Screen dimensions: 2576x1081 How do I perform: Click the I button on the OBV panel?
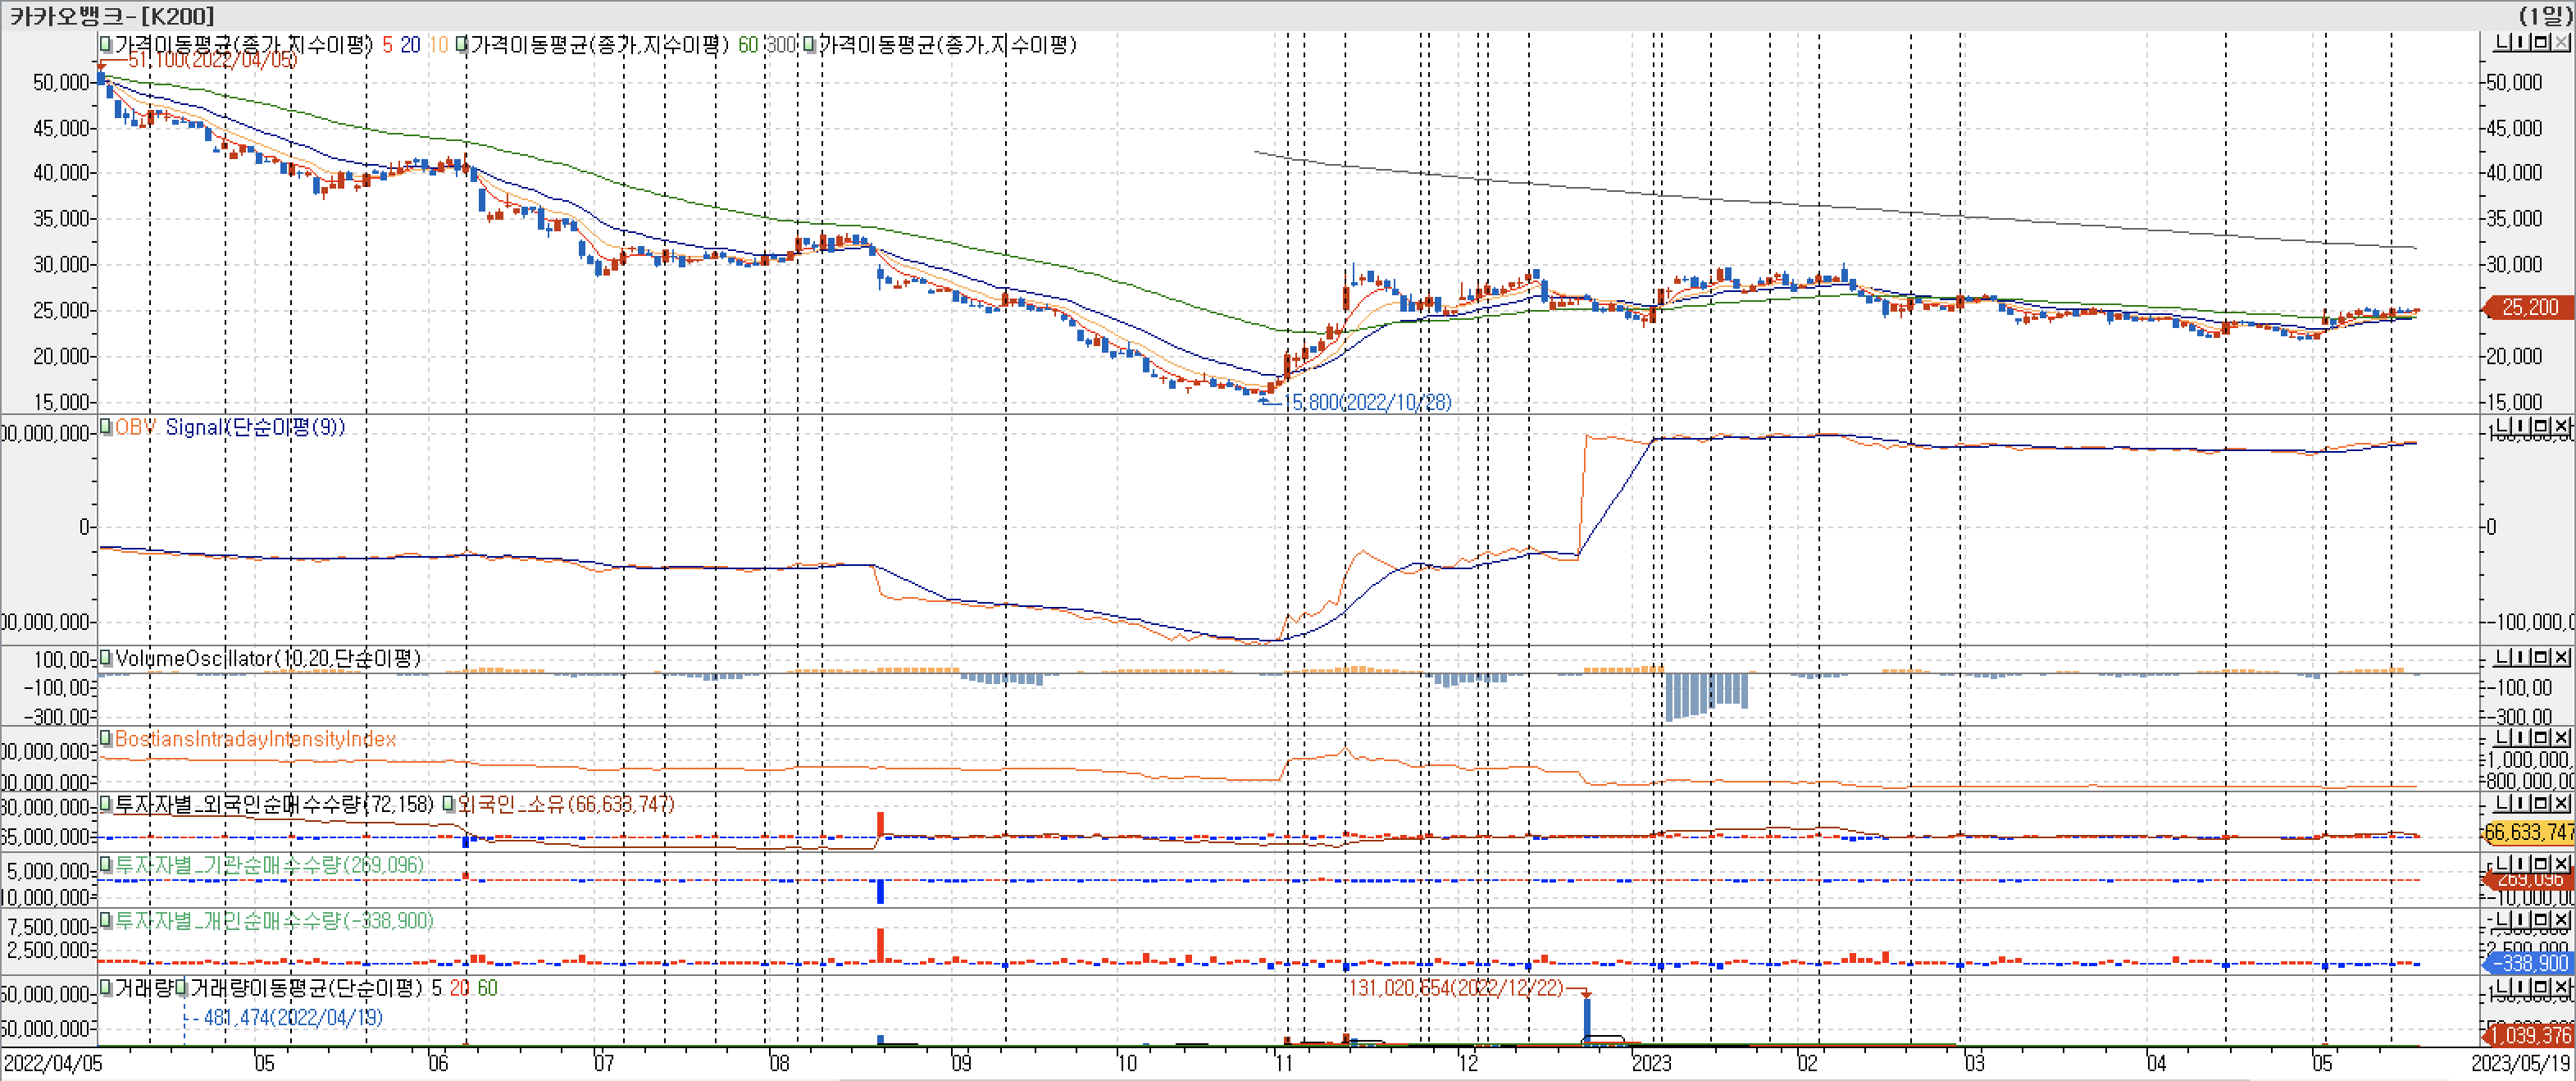pyautogui.click(x=2521, y=426)
